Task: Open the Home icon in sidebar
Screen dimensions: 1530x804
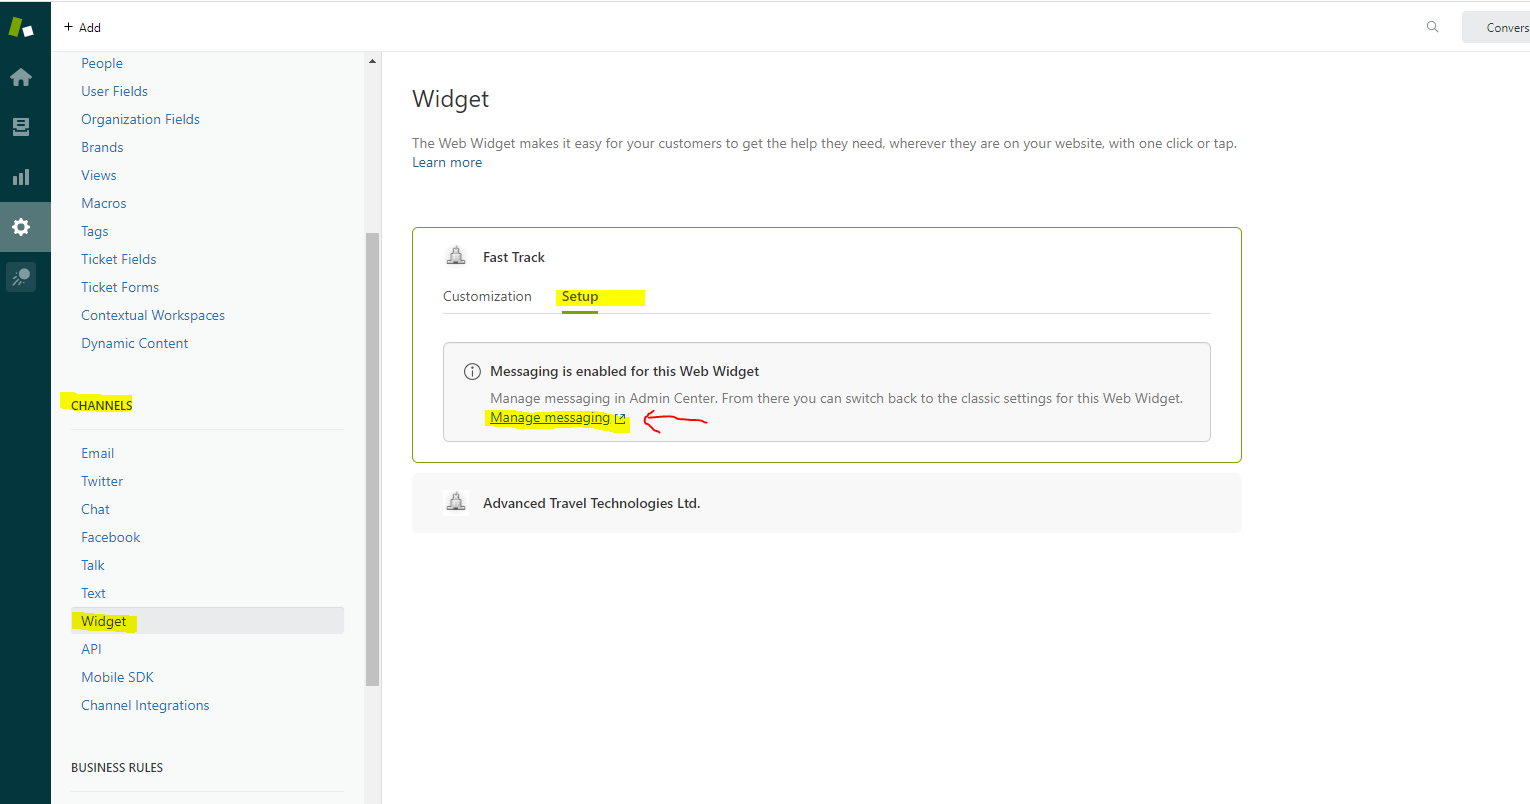Action: 21,78
